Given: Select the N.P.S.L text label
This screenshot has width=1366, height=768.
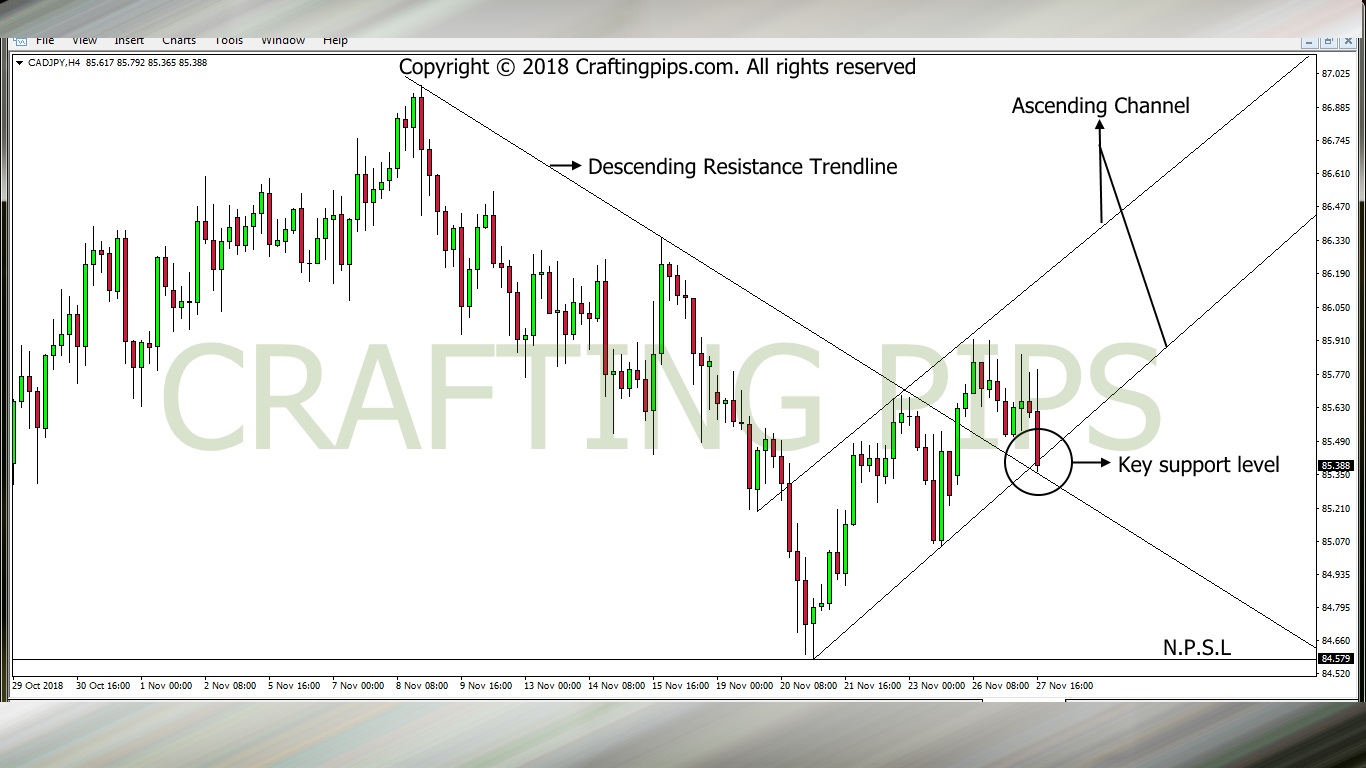Looking at the screenshot, I should click(1197, 648).
